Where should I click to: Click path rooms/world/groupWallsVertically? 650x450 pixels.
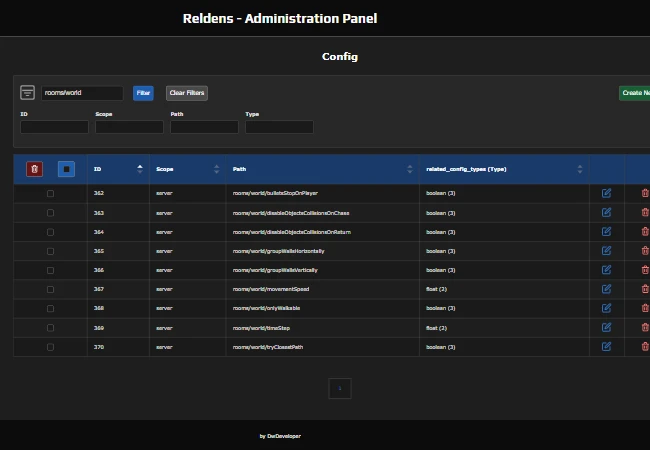click(x=275, y=270)
